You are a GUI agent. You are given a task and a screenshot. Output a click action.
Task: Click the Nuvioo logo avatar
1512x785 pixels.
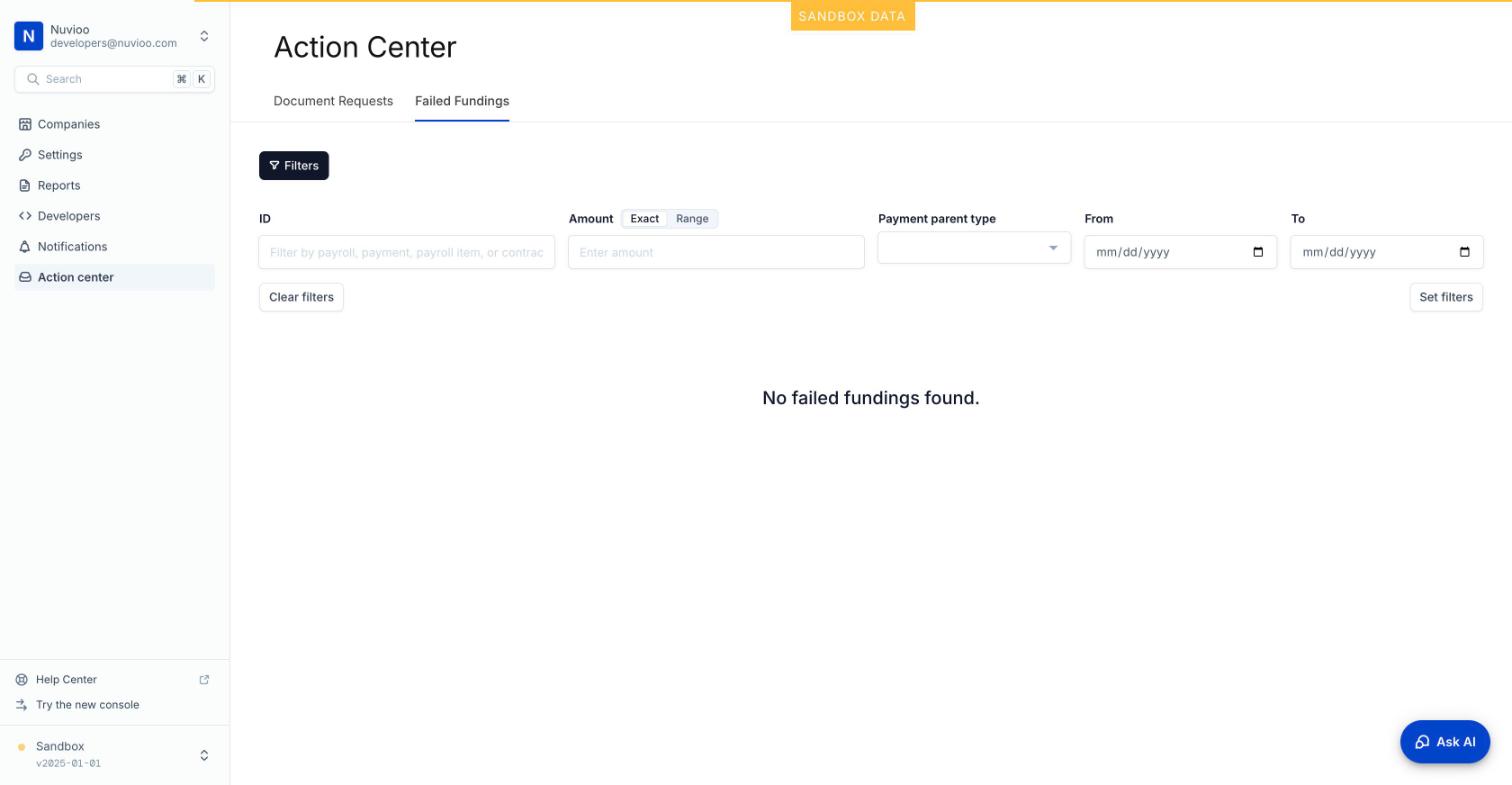[x=28, y=36]
